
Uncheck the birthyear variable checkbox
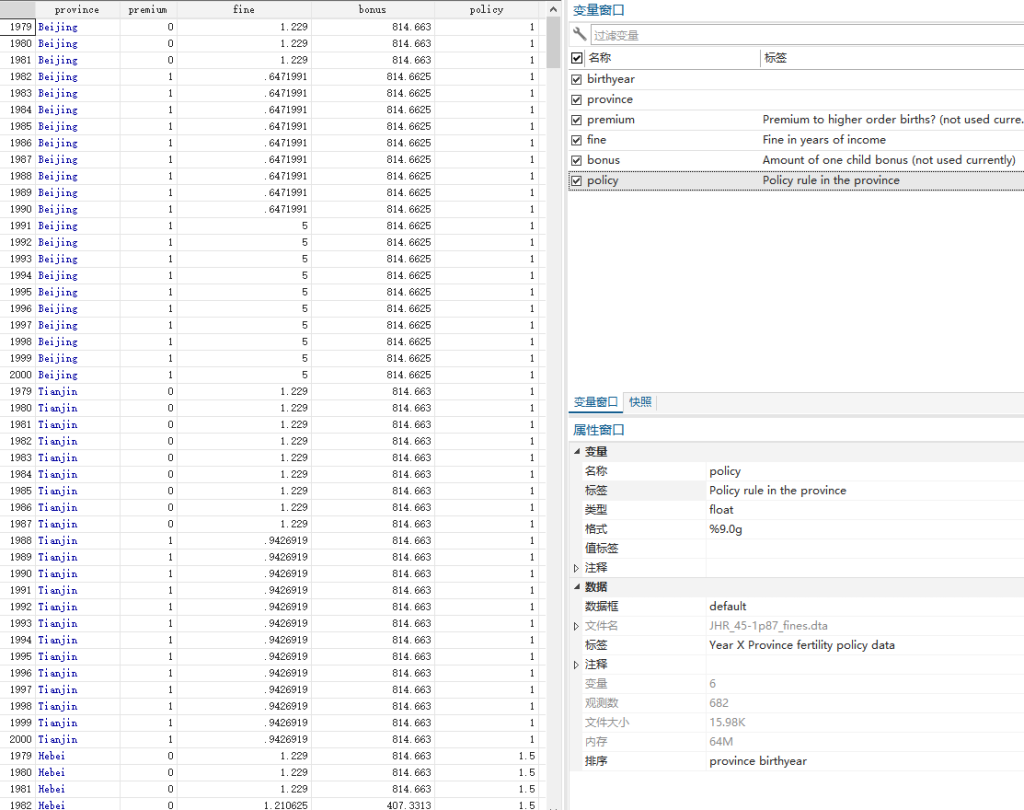coord(576,80)
